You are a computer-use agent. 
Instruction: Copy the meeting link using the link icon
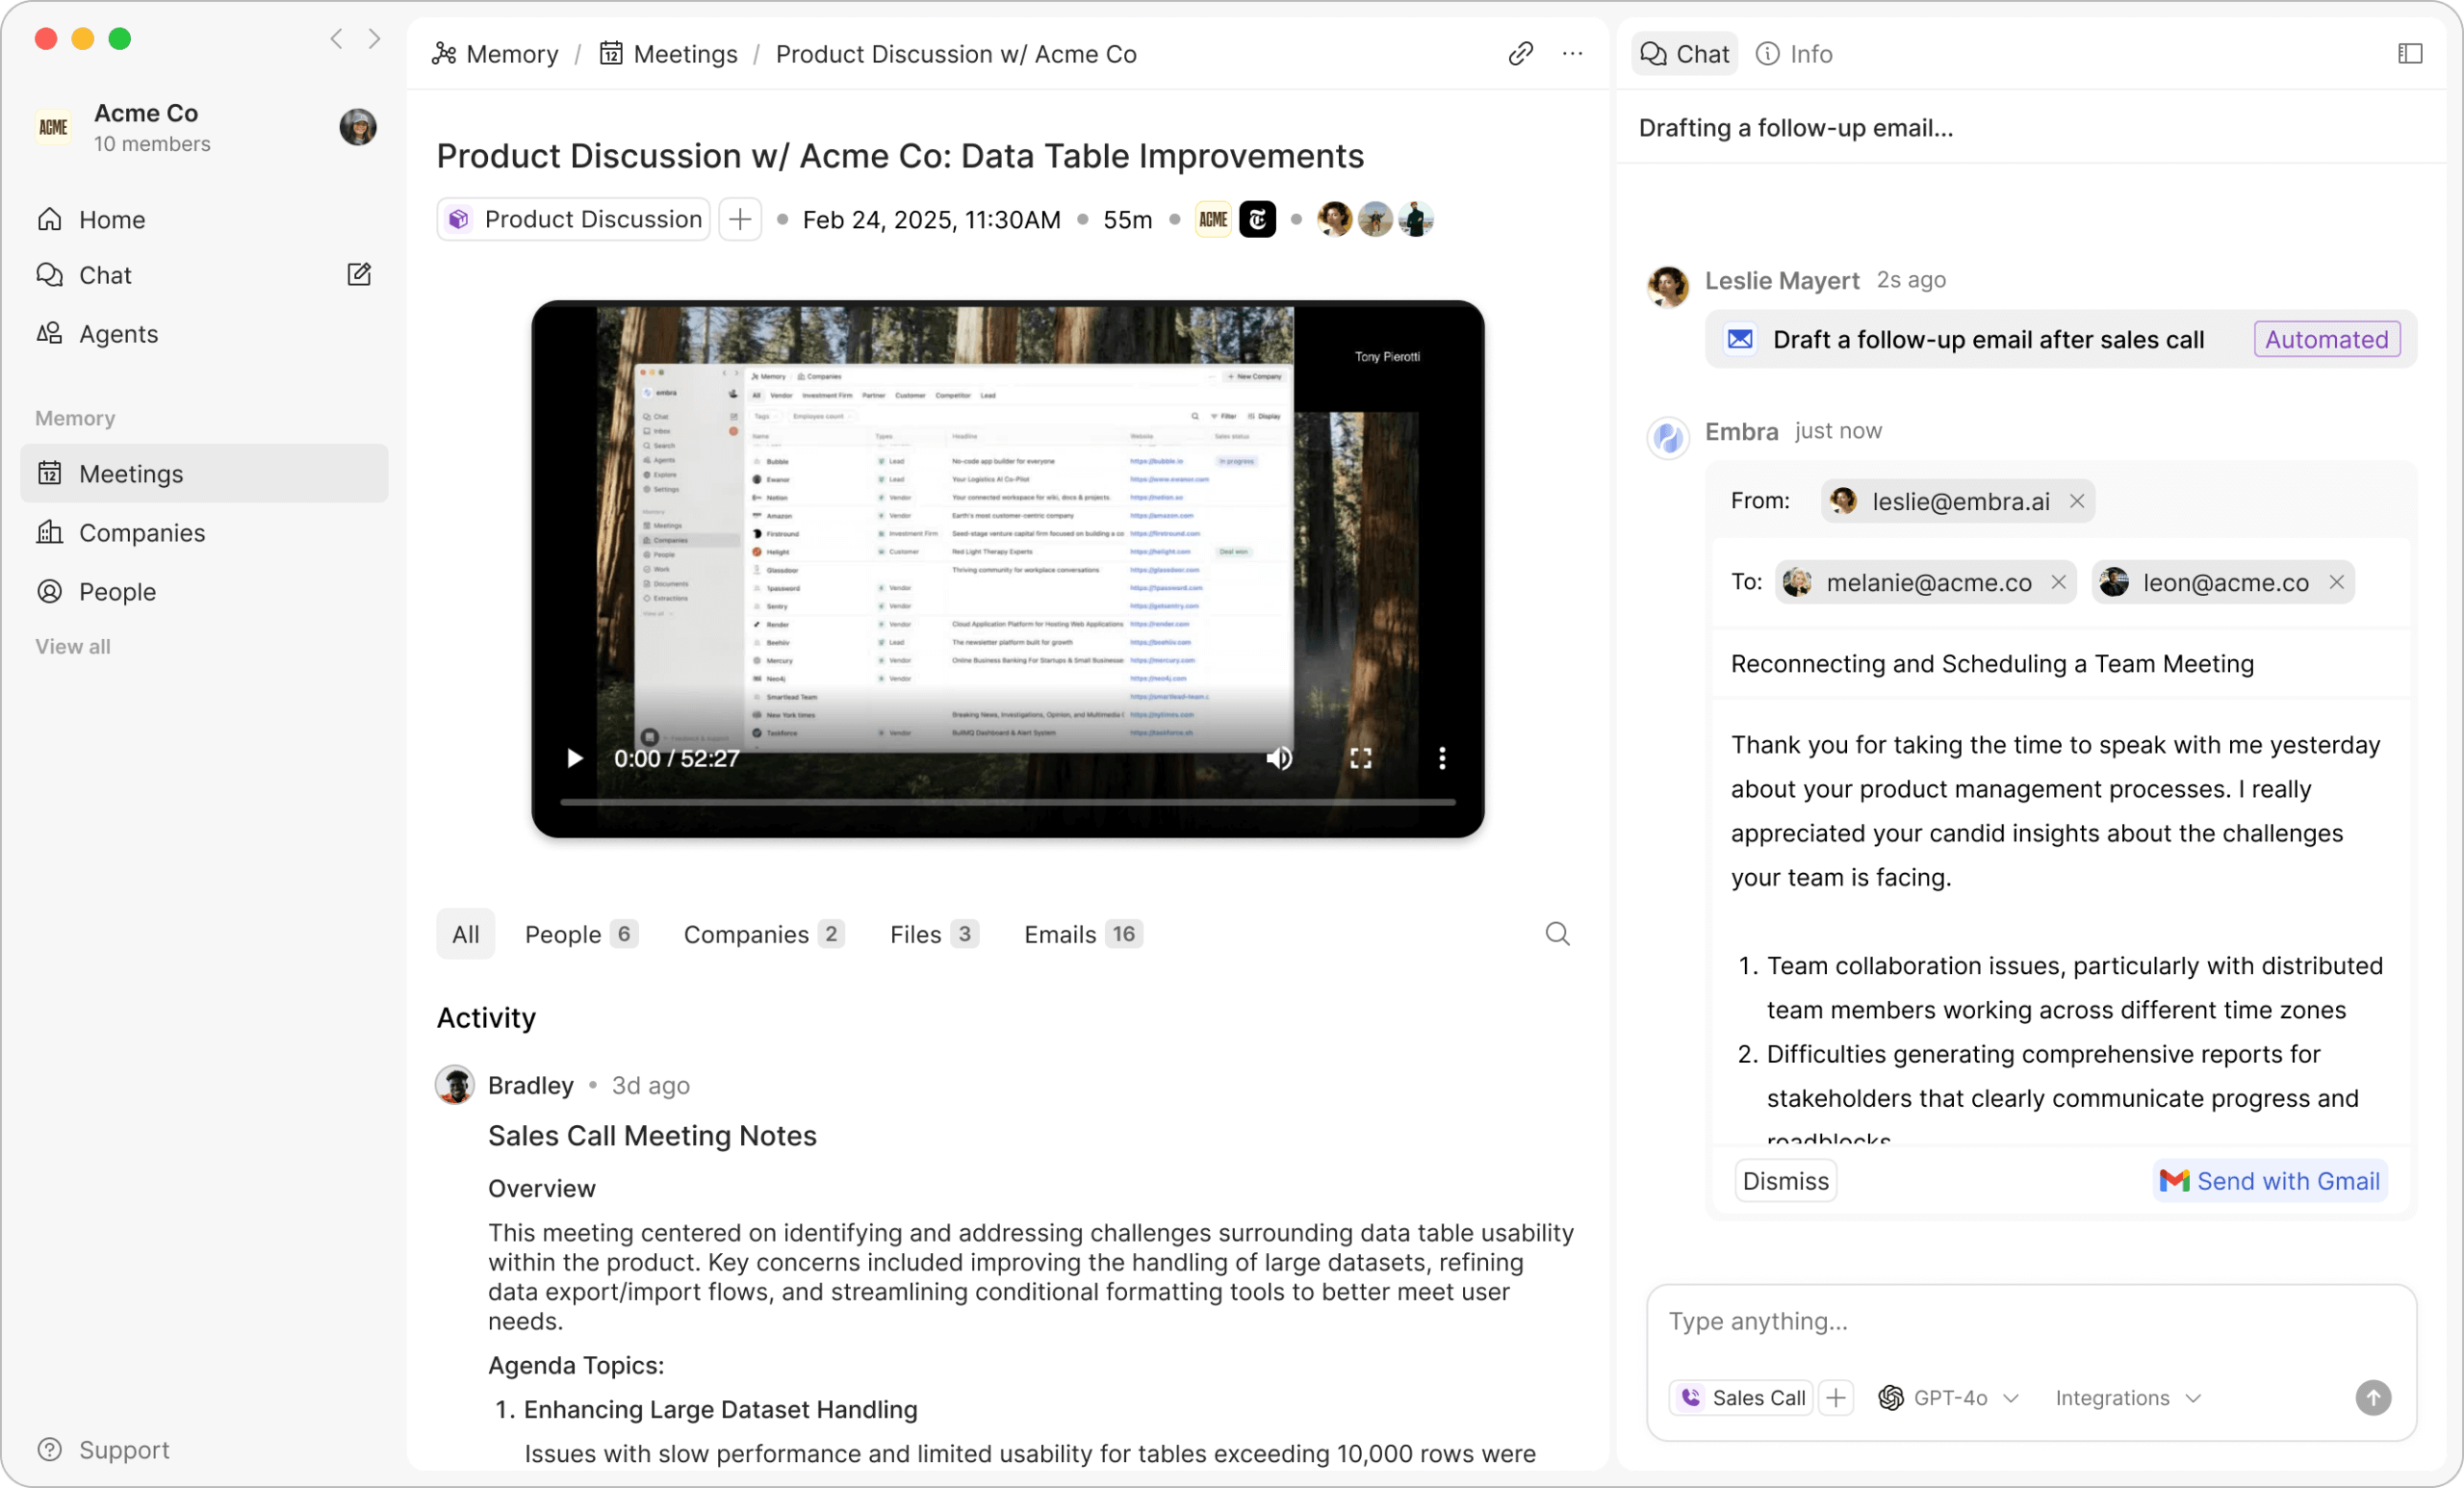click(1520, 54)
